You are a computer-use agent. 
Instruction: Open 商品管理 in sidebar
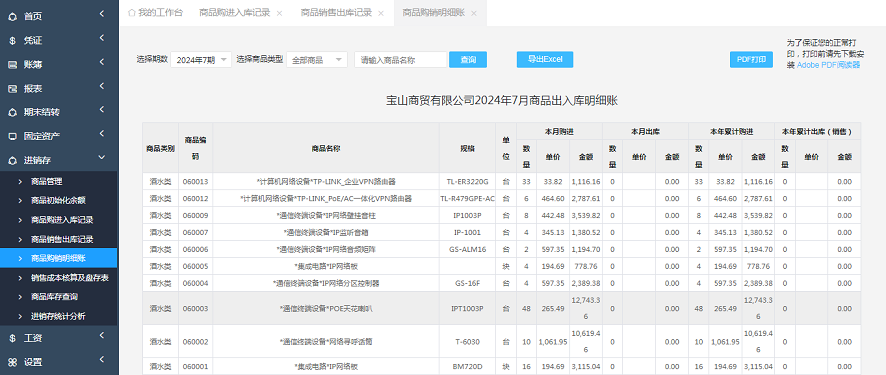tap(47, 182)
